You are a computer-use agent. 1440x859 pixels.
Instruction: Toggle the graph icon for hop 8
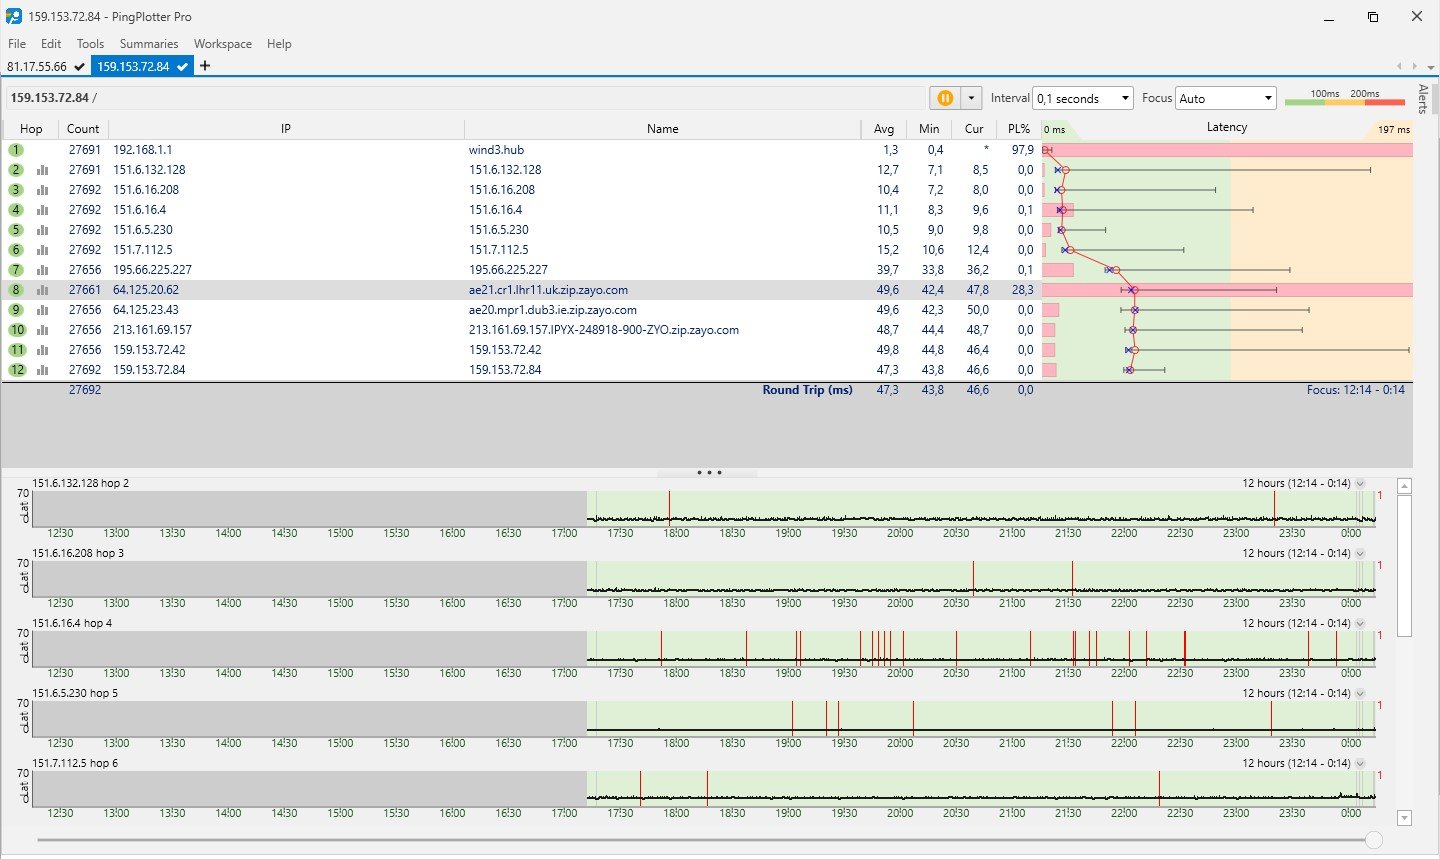pos(43,290)
